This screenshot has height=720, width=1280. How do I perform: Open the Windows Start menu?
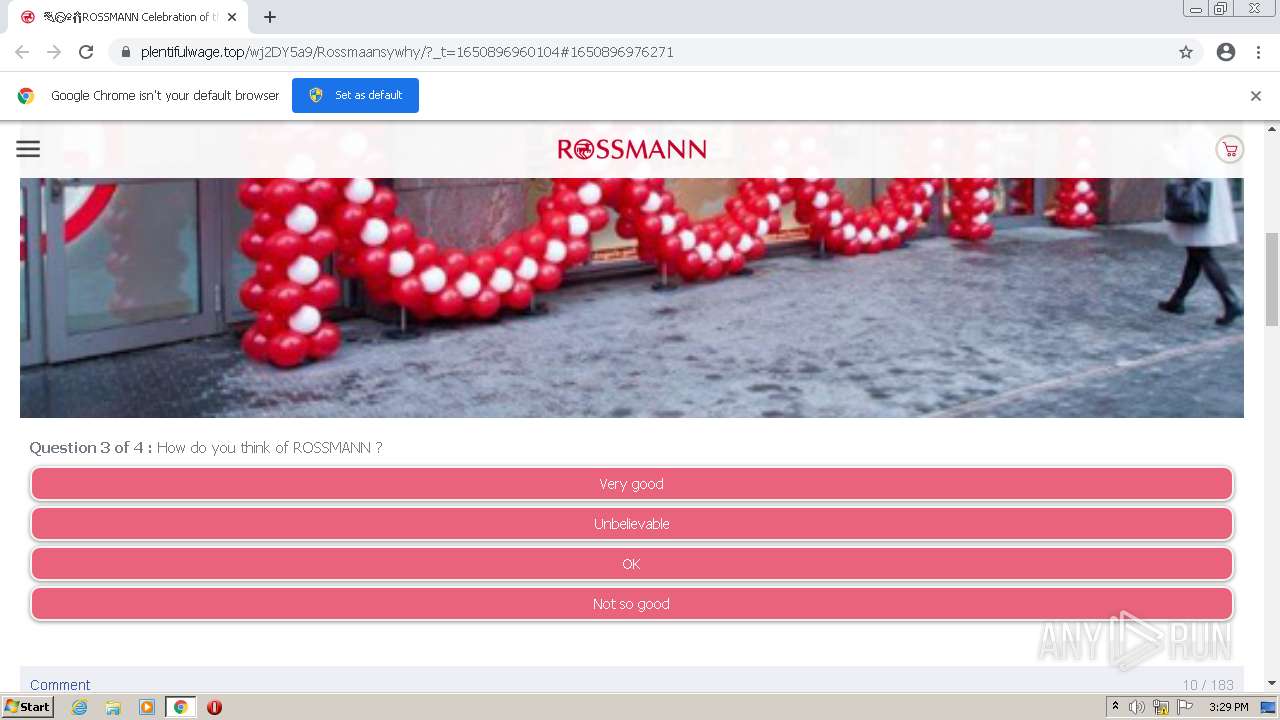(27, 707)
